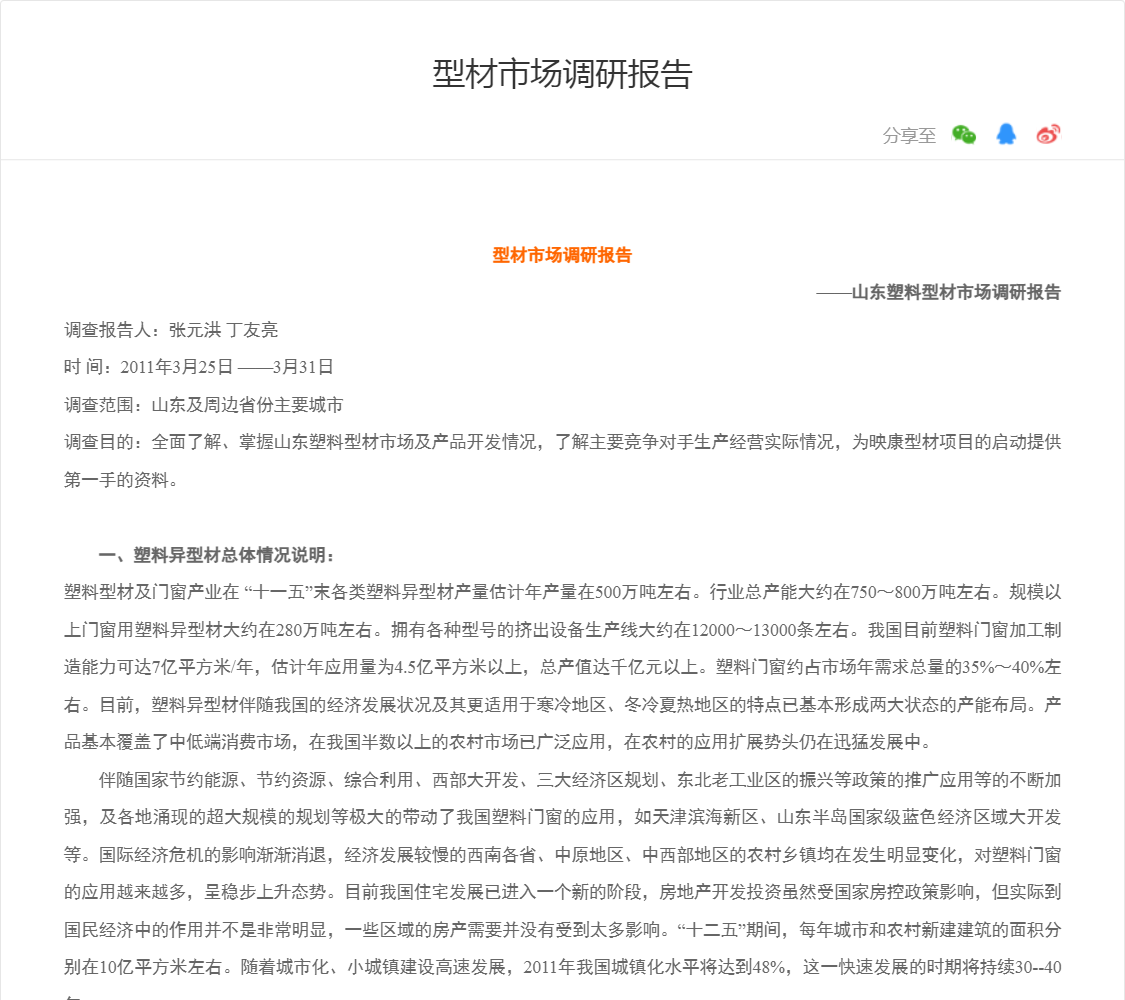The width and height of the screenshot is (1125, 1000).
Task: Click the line starting 等。国际经济危机的影响
Action: click(x=562, y=855)
